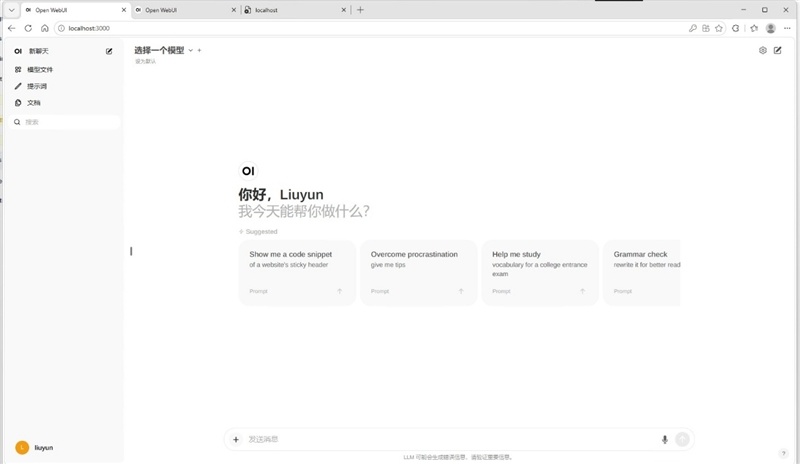The width and height of the screenshot is (800, 464).
Task: Open the browser three-dots settings menu
Action: pos(787,28)
